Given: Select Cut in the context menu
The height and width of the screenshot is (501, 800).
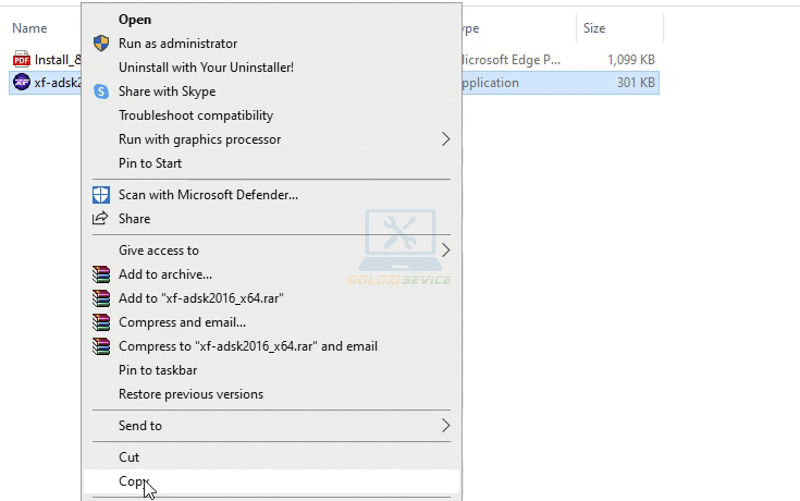Looking at the screenshot, I should coord(129,457).
